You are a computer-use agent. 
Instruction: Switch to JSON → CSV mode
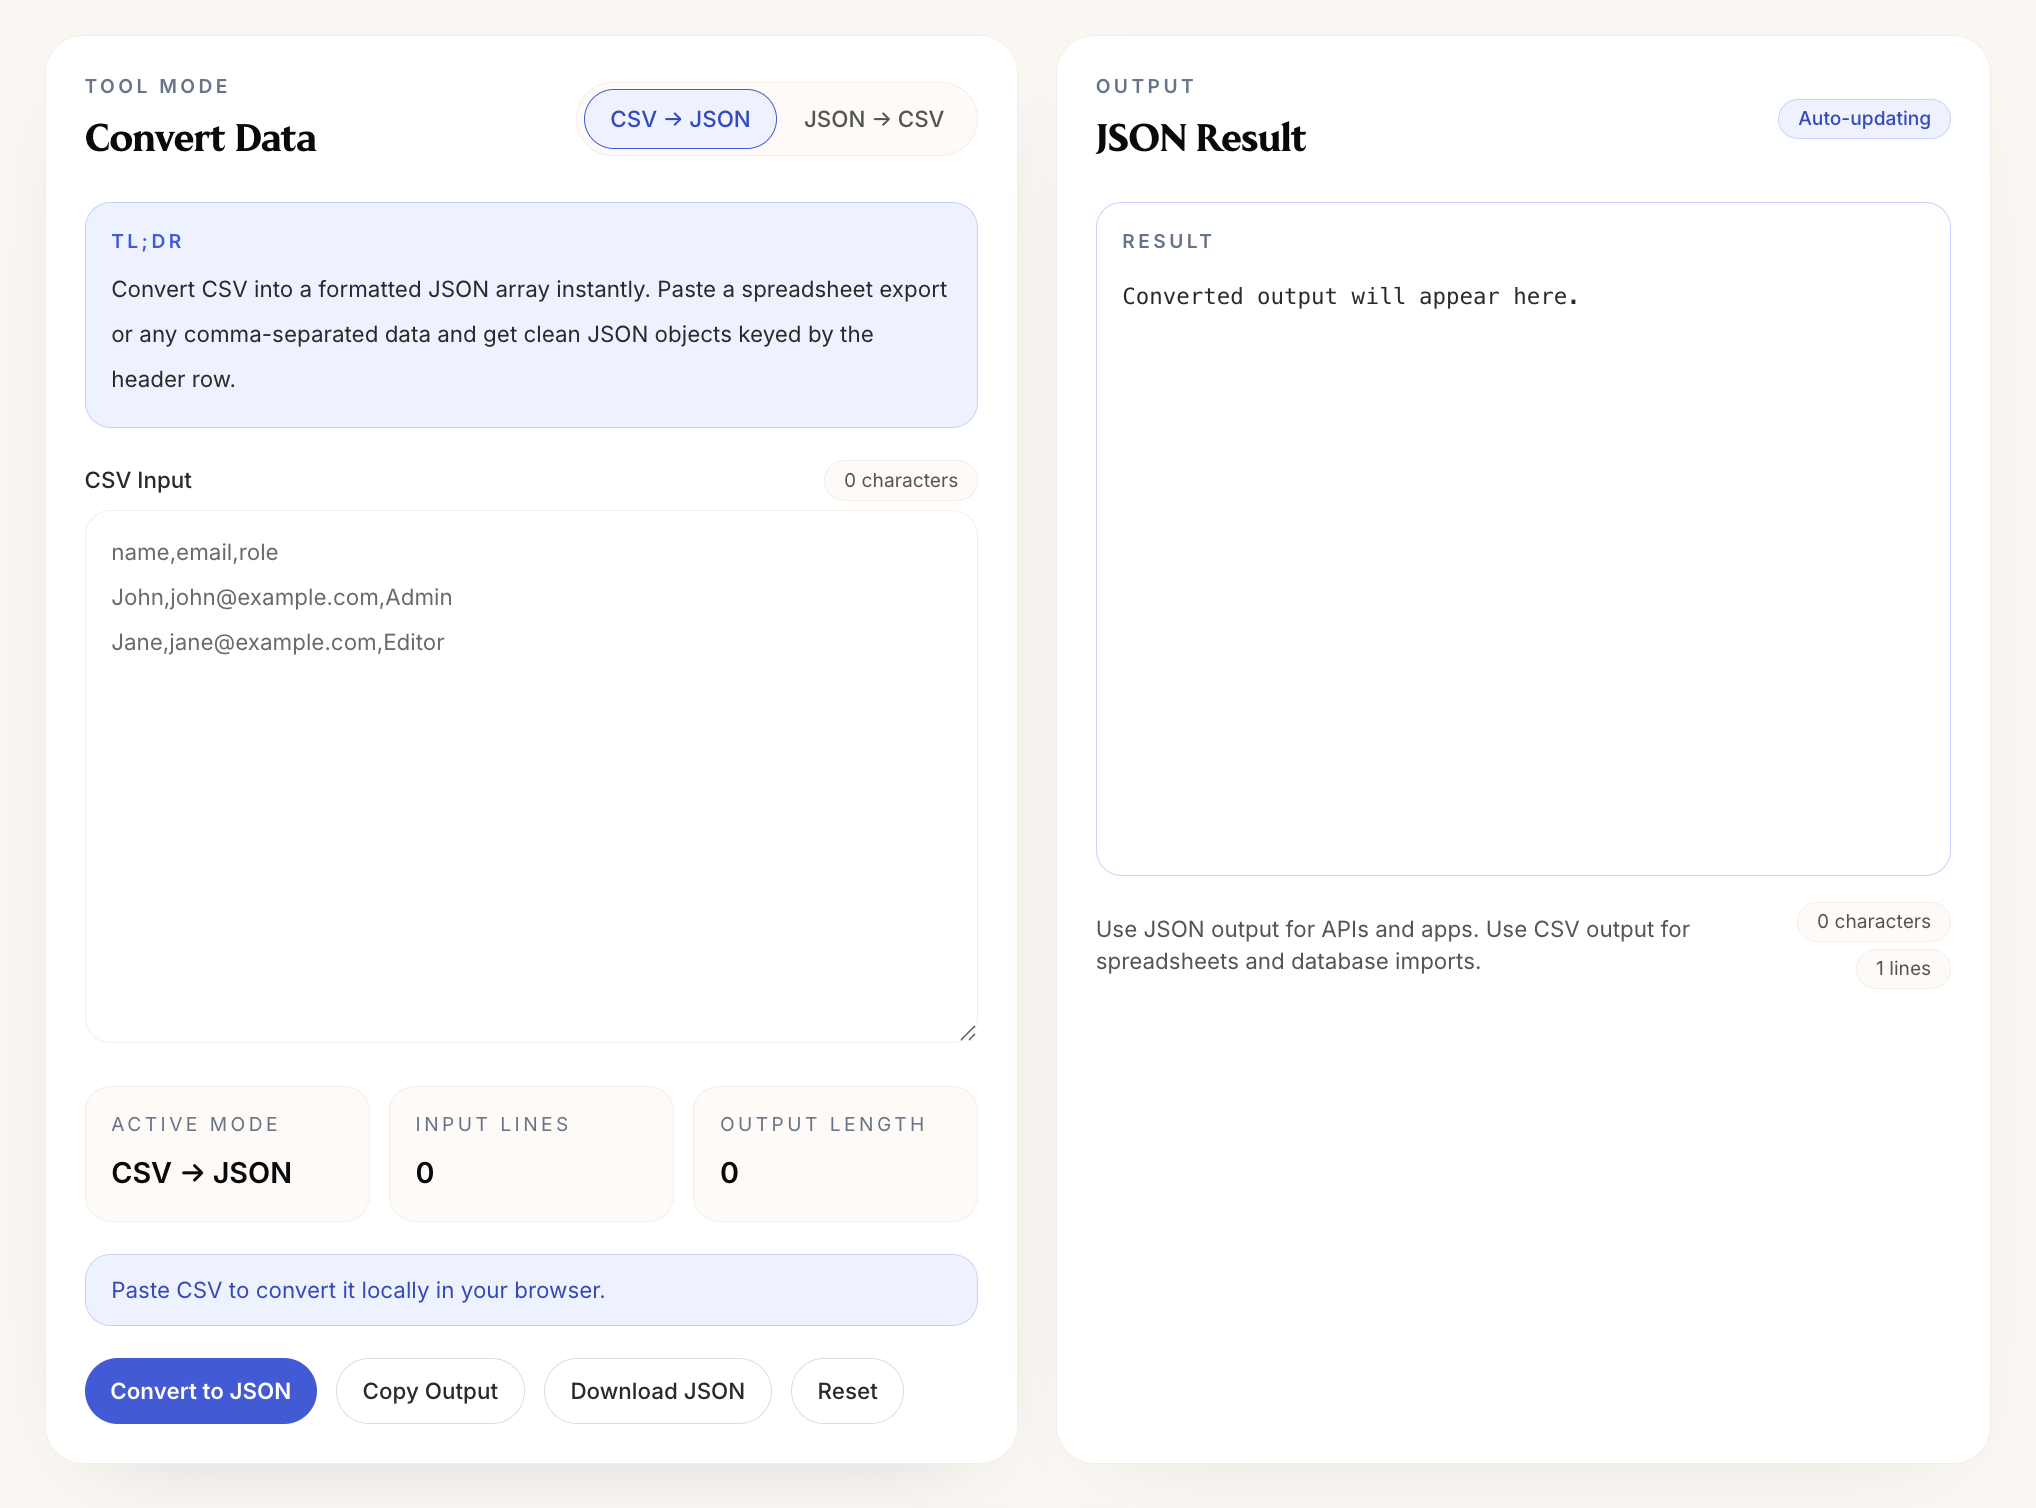(x=874, y=119)
